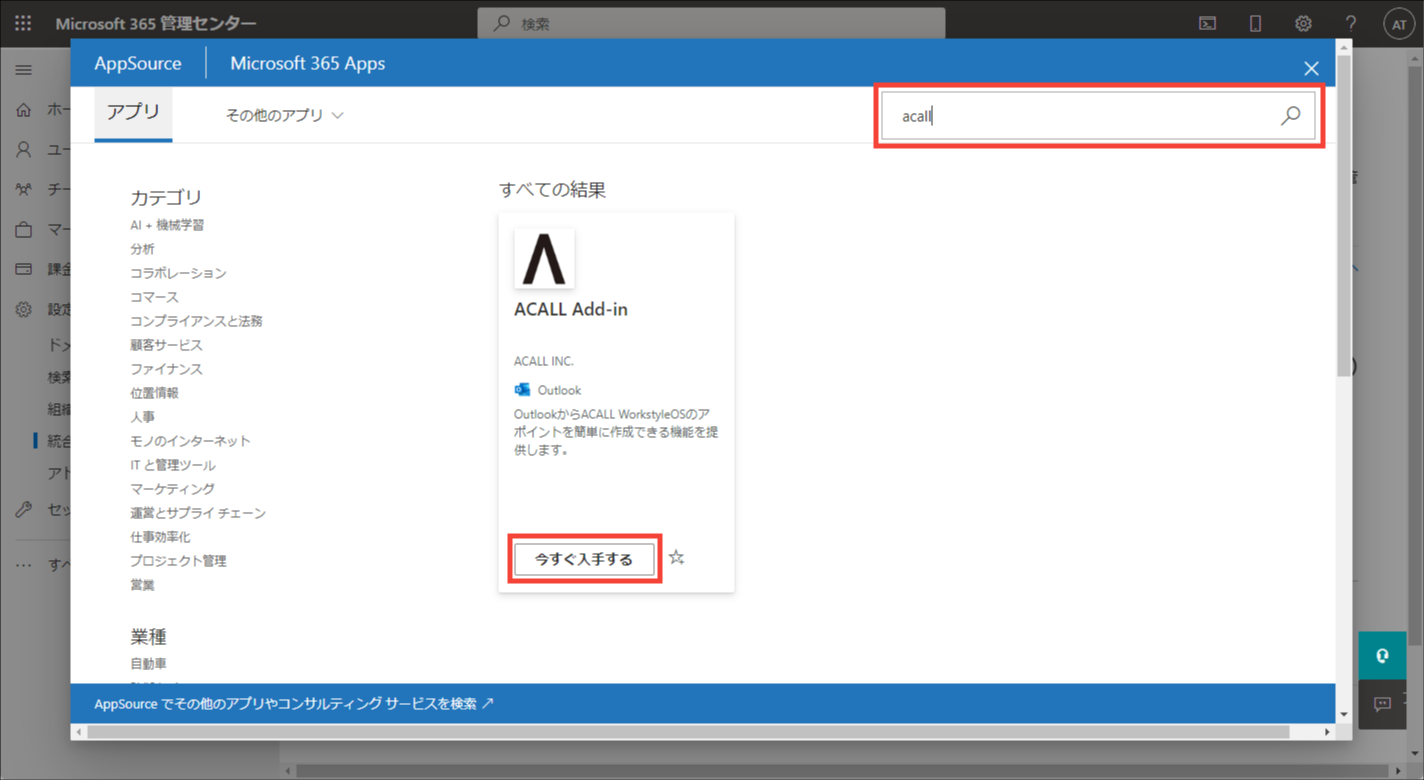
Task: Open the AT account avatar
Action: [1399, 25]
